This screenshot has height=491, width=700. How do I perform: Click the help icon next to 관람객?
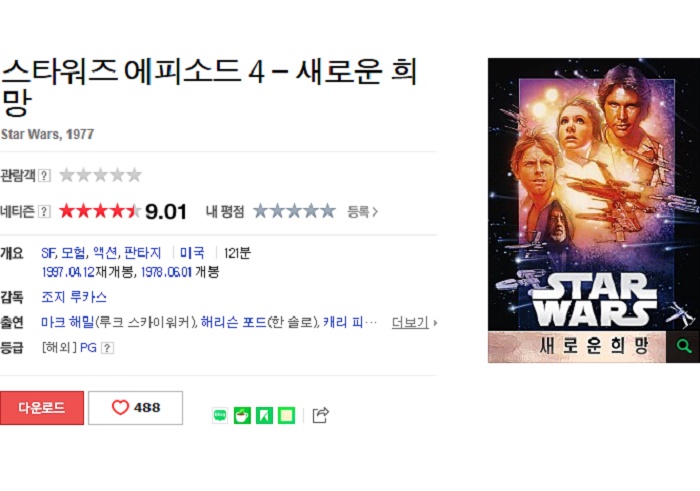(x=44, y=175)
